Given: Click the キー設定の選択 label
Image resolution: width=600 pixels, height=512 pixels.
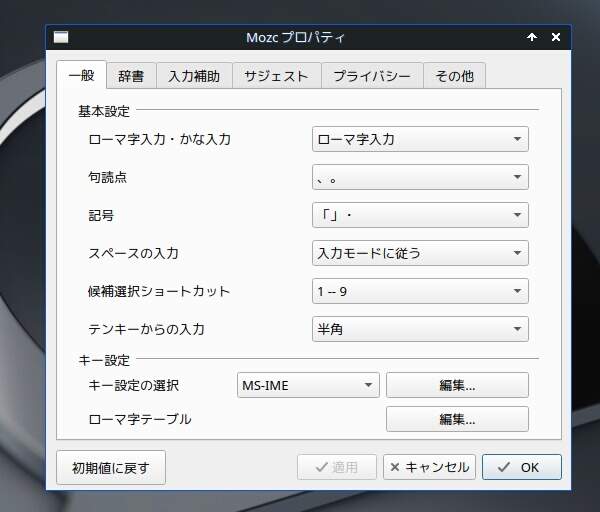Looking at the screenshot, I should pyautogui.click(x=134, y=385).
